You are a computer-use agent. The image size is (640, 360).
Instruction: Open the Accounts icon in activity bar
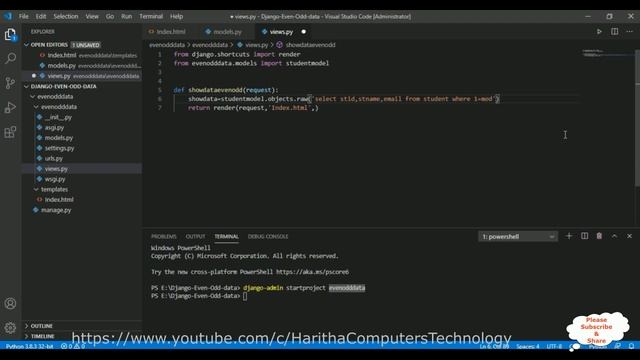pyautogui.click(x=10, y=303)
